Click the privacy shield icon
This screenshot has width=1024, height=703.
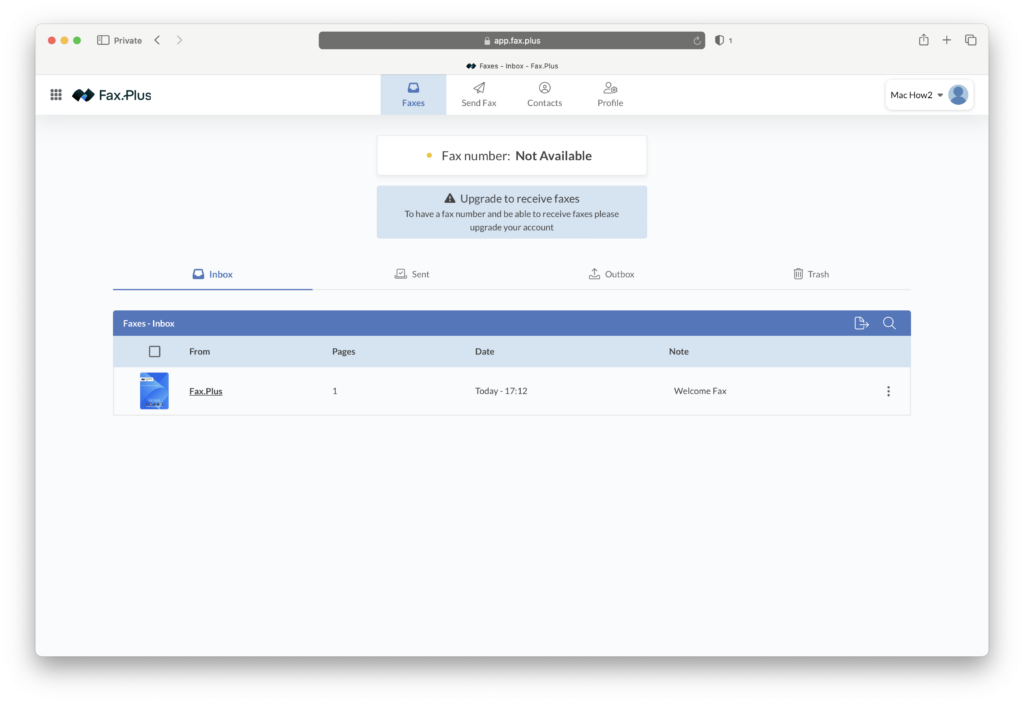(x=719, y=41)
